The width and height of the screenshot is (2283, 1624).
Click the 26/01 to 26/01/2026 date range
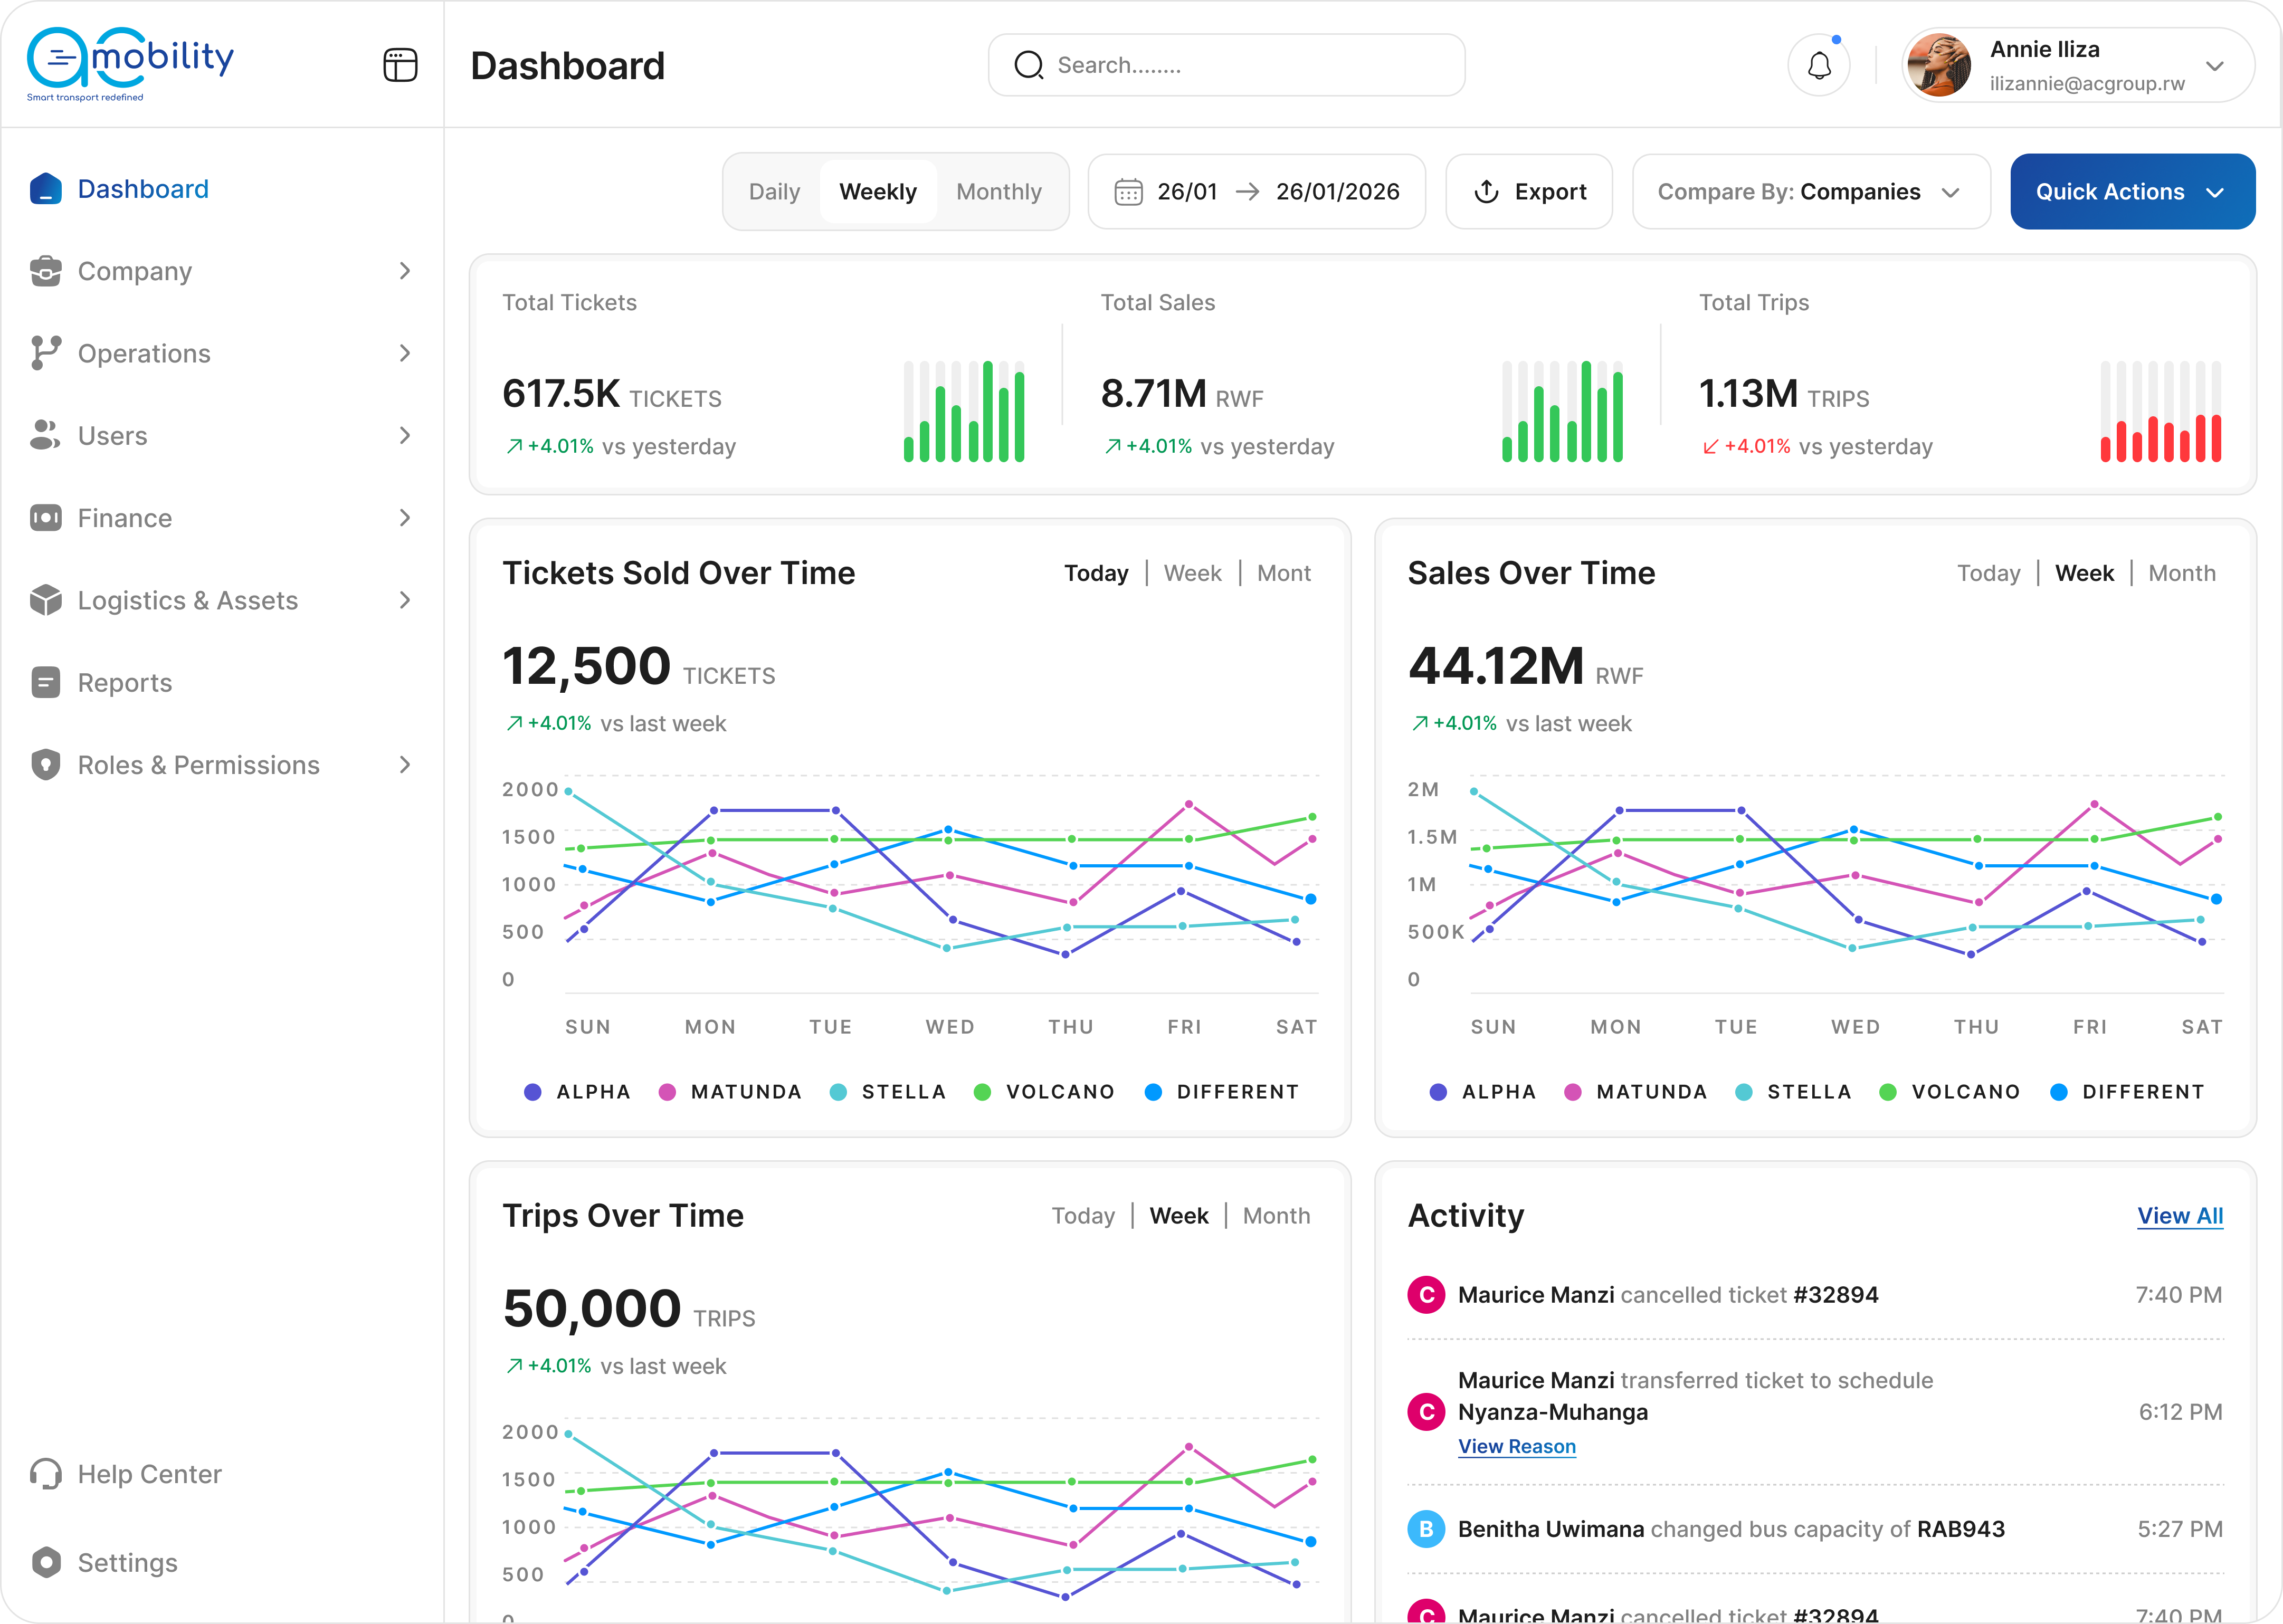point(1256,192)
